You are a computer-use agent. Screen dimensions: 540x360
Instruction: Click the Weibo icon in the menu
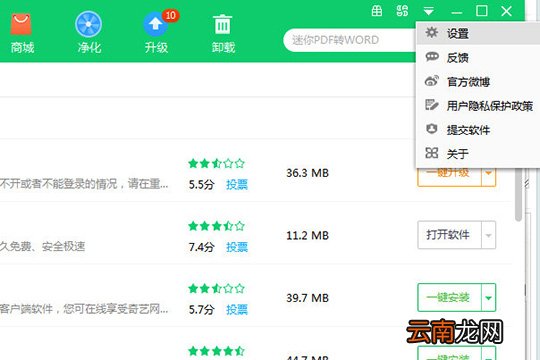(432, 81)
